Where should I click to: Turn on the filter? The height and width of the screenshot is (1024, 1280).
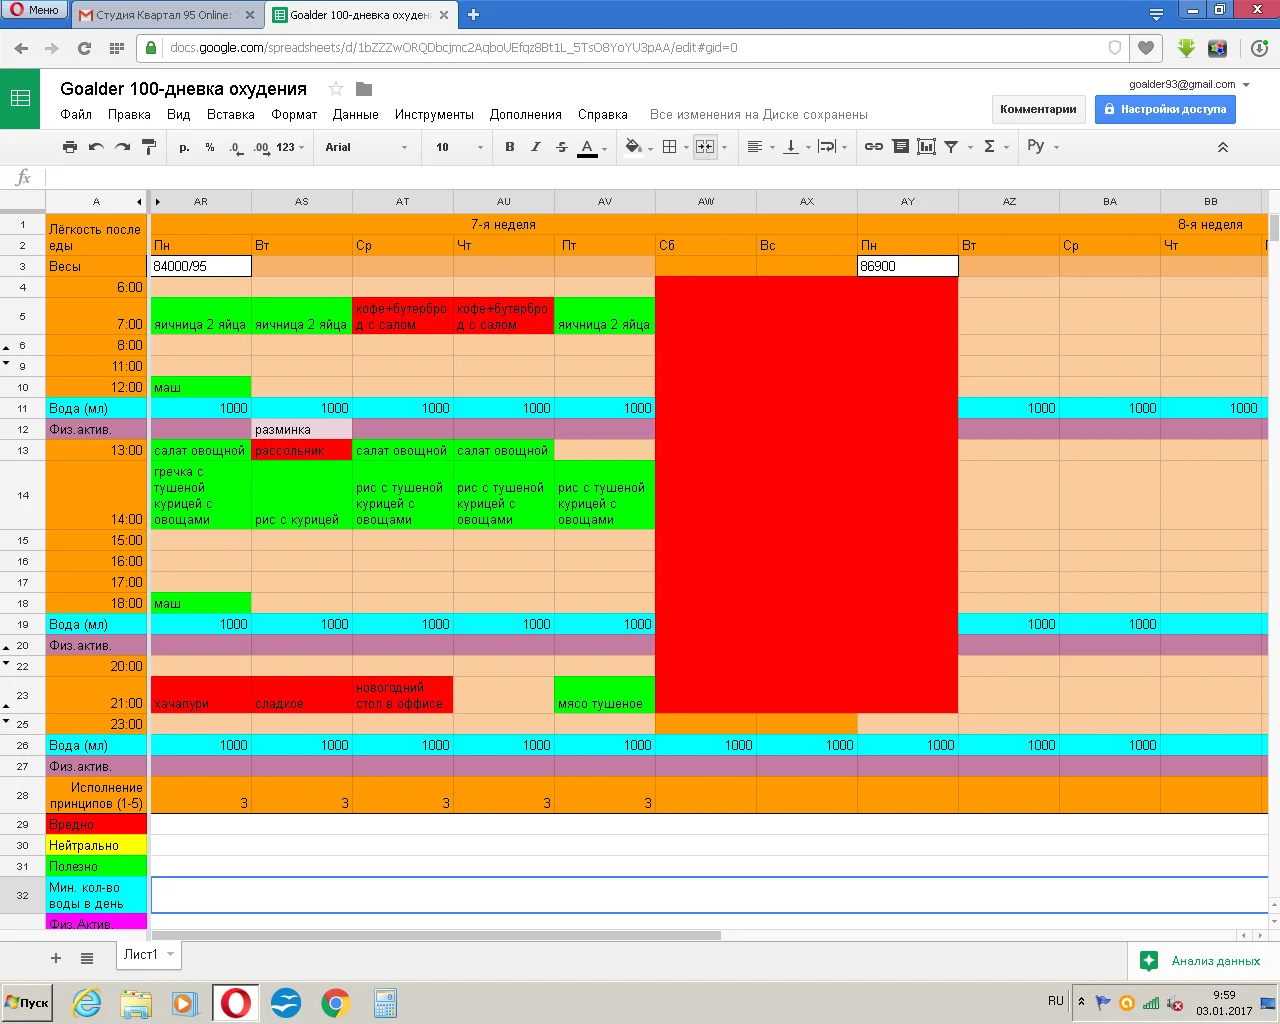(952, 147)
